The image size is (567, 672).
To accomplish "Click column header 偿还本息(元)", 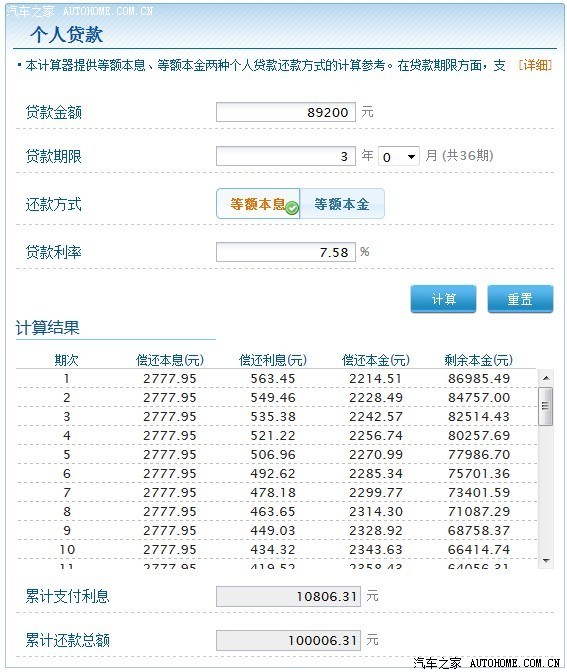I will pos(170,360).
